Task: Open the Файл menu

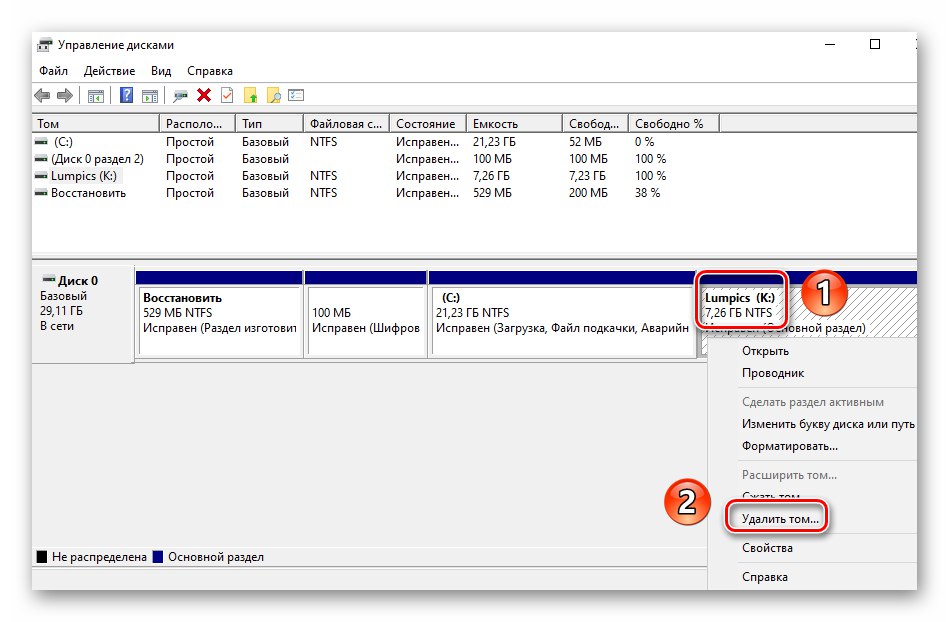Action: pyautogui.click(x=53, y=71)
